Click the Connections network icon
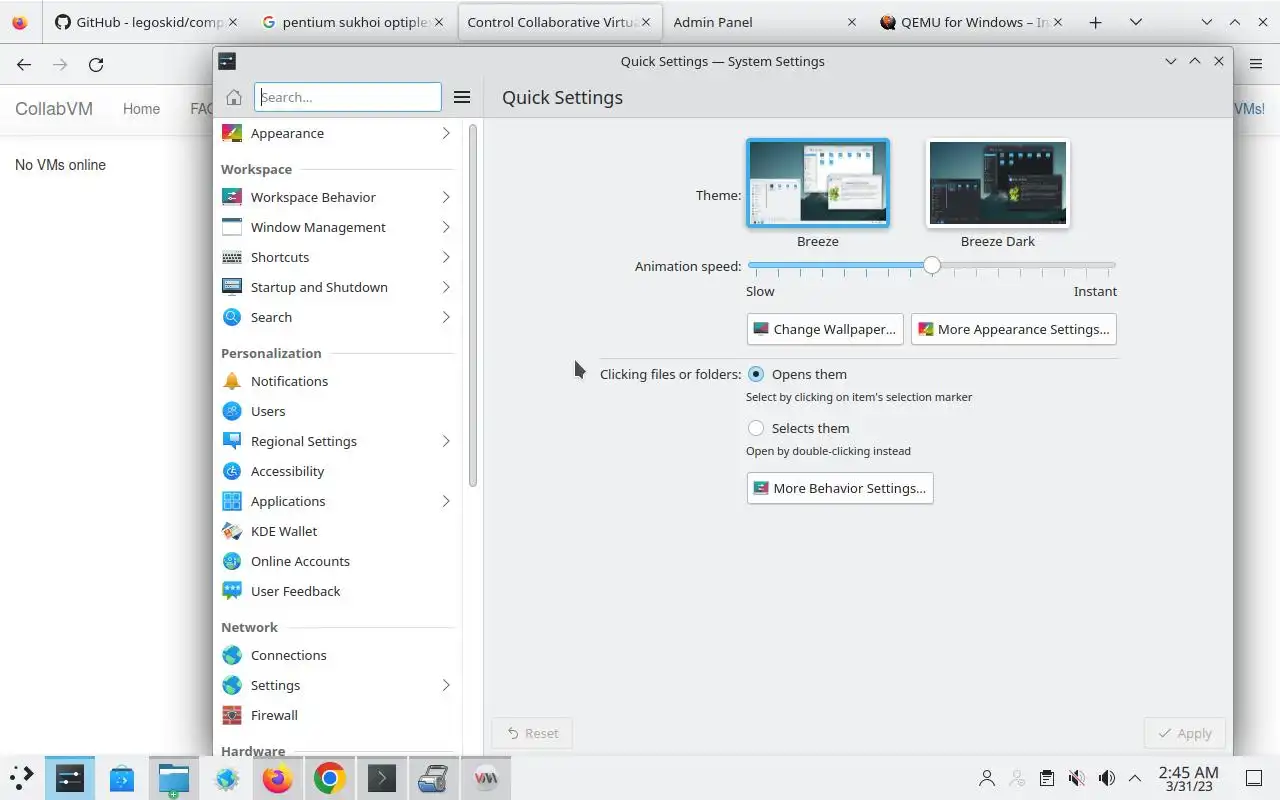 pos(232,655)
